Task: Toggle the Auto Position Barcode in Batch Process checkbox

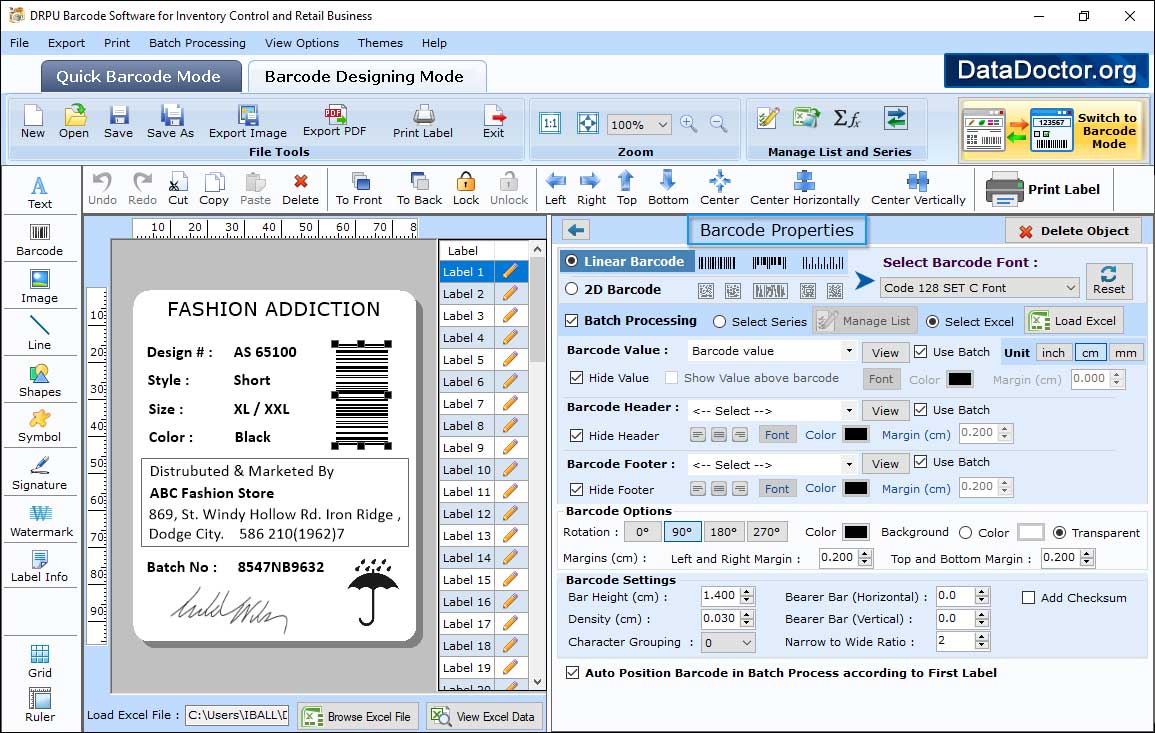Action: (572, 673)
